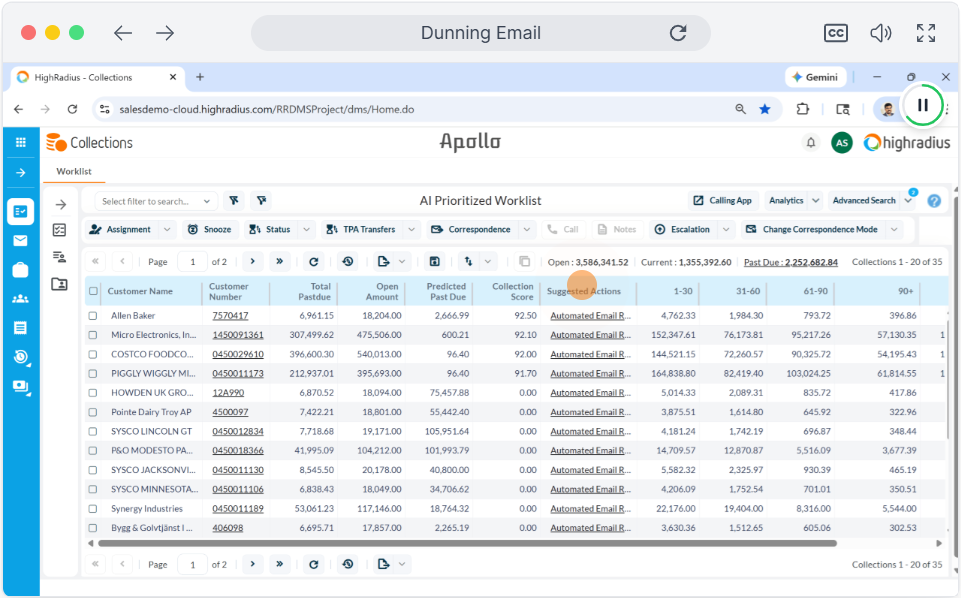This screenshot has height=598, width=961.
Task: Click the briefcase icon in left sidebar
Action: click(x=20, y=270)
